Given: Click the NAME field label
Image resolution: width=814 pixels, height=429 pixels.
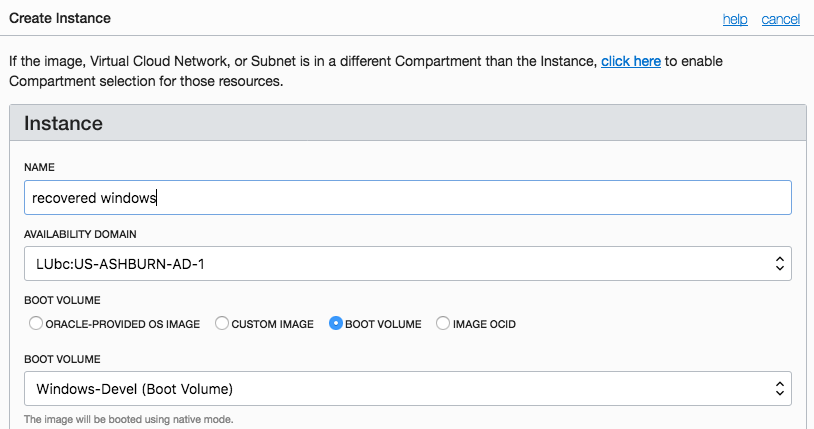Looking at the screenshot, I should click(x=39, y=166).
